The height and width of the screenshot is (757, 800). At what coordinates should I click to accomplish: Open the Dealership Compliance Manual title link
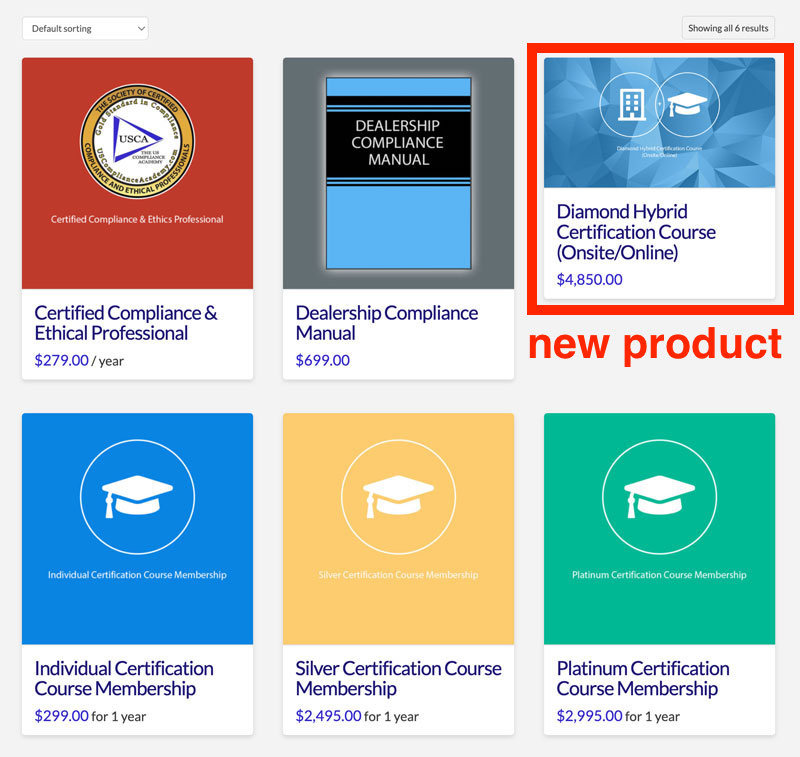pyautogui.click(x=386, y=323)
